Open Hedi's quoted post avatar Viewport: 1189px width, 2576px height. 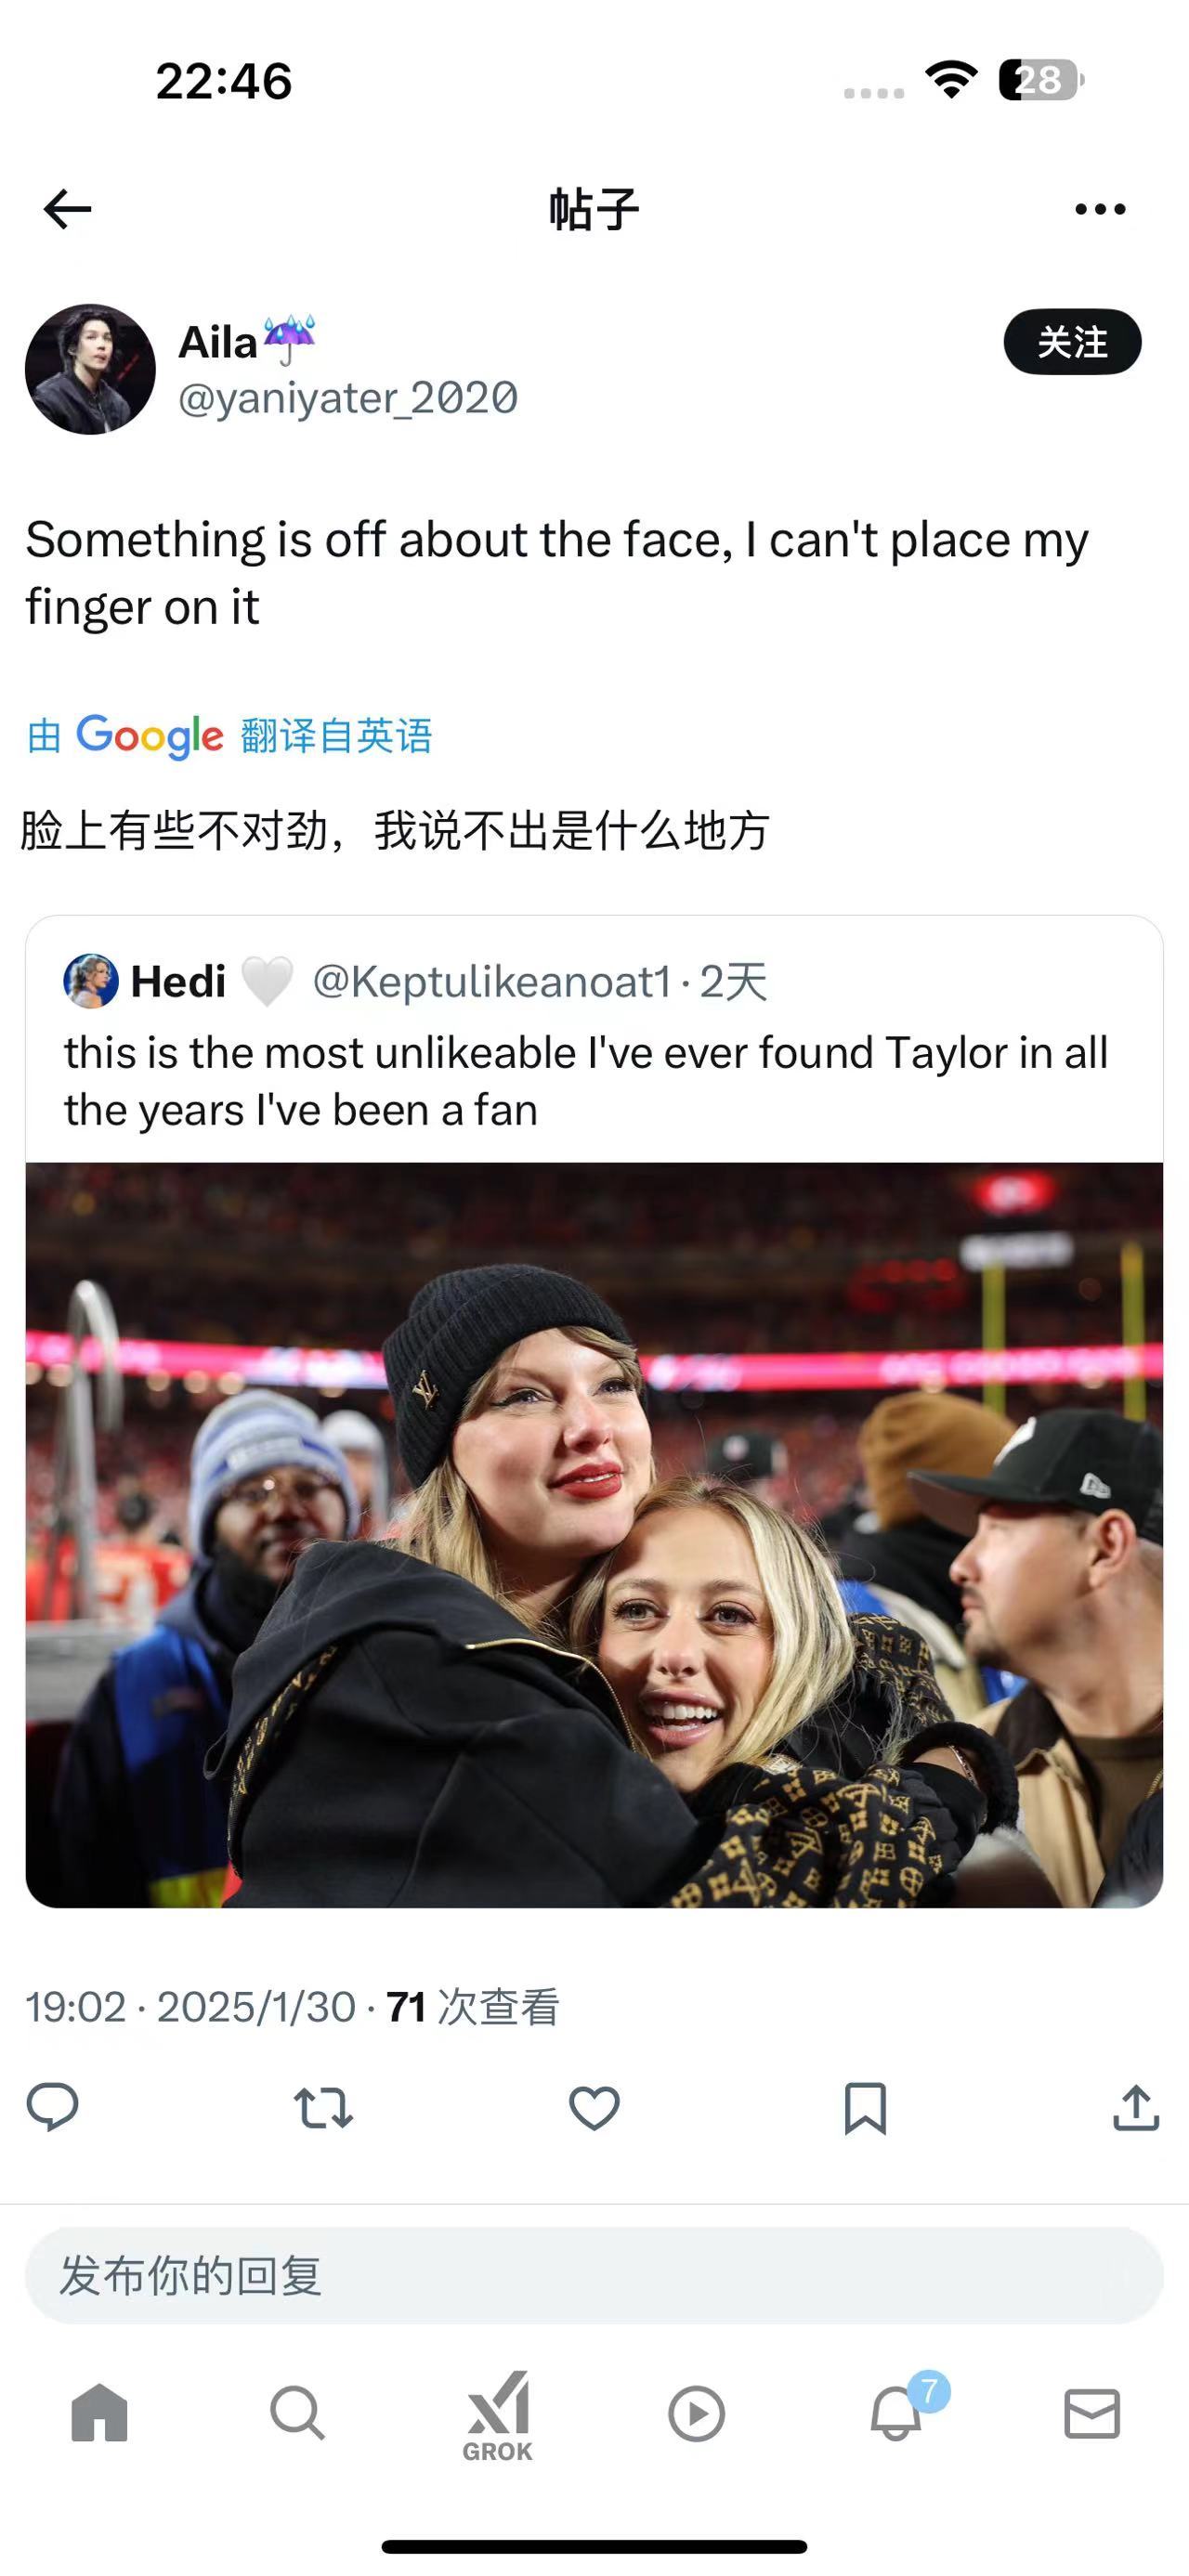(x=91, y=981)
